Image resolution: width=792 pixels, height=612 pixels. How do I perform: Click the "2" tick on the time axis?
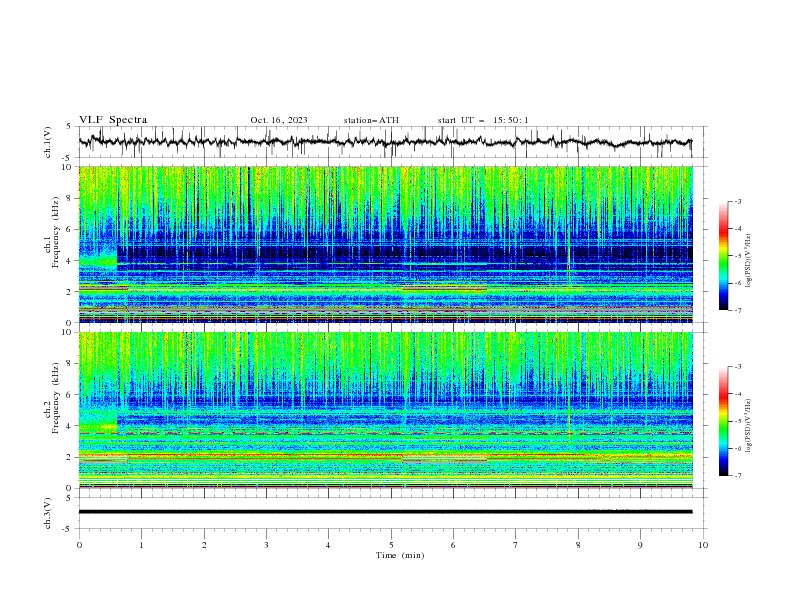coord(204,545)
